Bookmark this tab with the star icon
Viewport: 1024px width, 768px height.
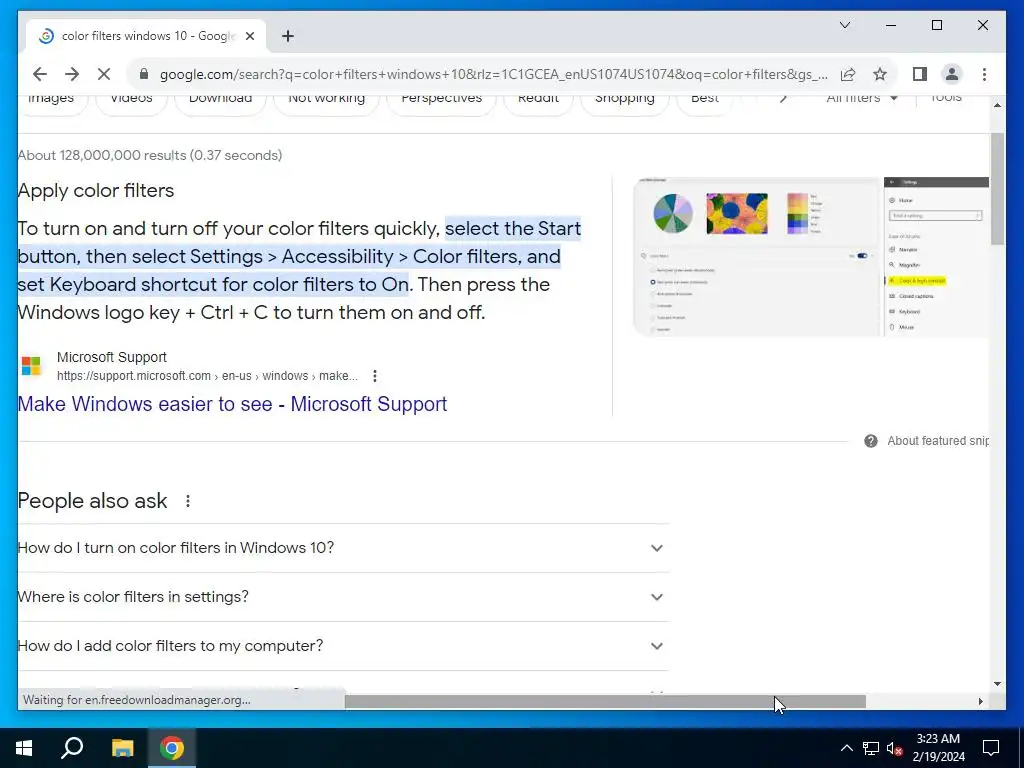point(880,74)
